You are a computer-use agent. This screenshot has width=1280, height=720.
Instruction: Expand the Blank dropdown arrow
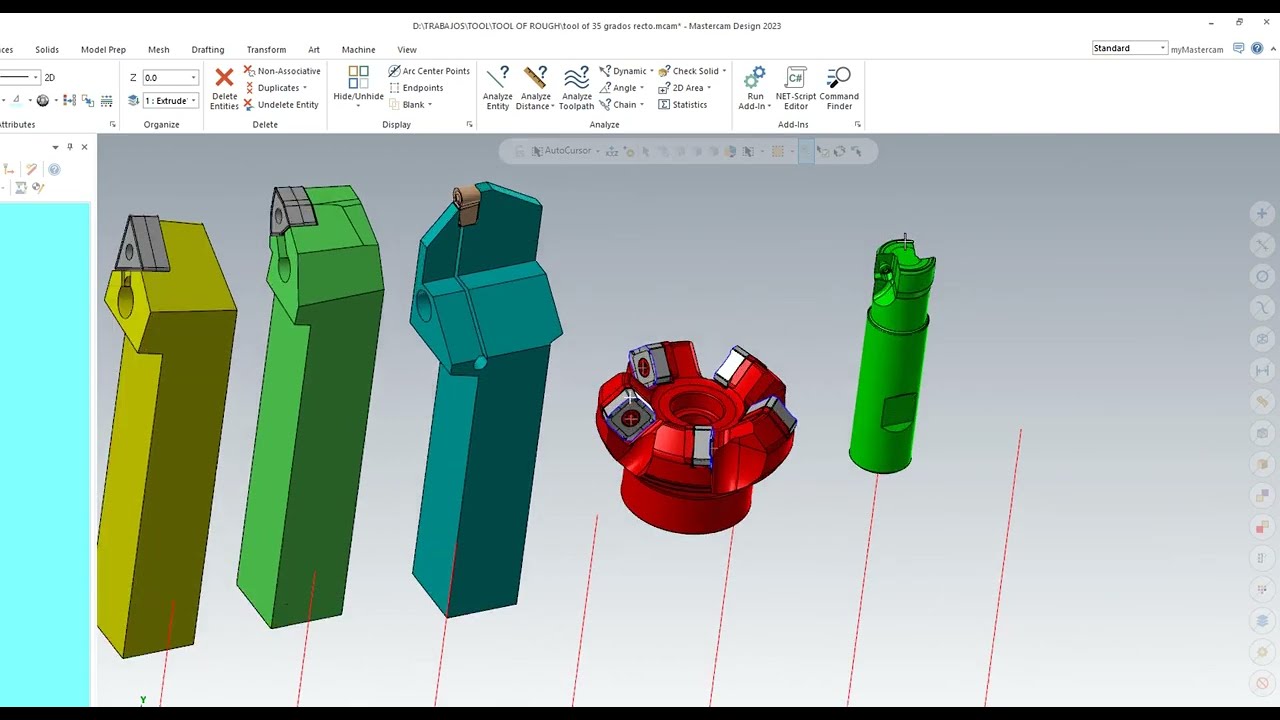tap(430, 105)
